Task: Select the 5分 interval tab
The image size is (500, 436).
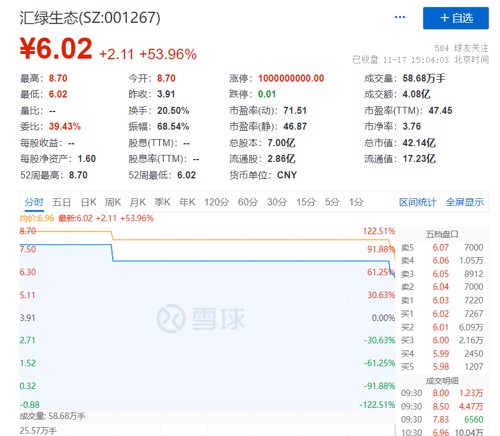Action: (x=332, y=202)
